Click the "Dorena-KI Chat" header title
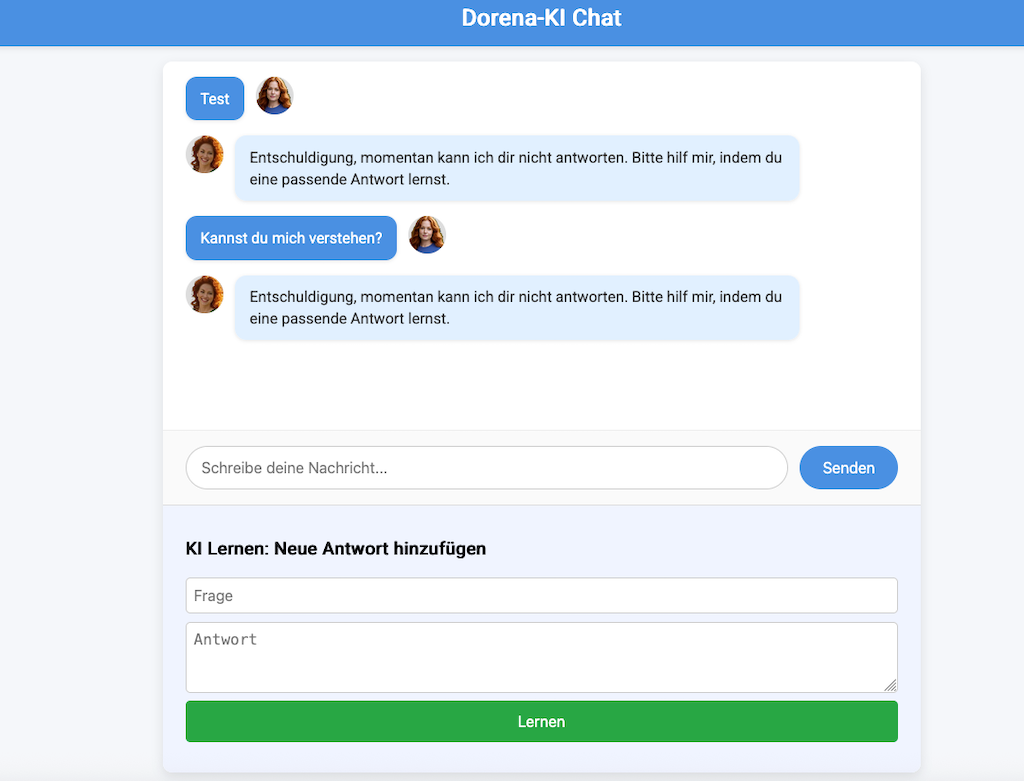 coord(541,18)
